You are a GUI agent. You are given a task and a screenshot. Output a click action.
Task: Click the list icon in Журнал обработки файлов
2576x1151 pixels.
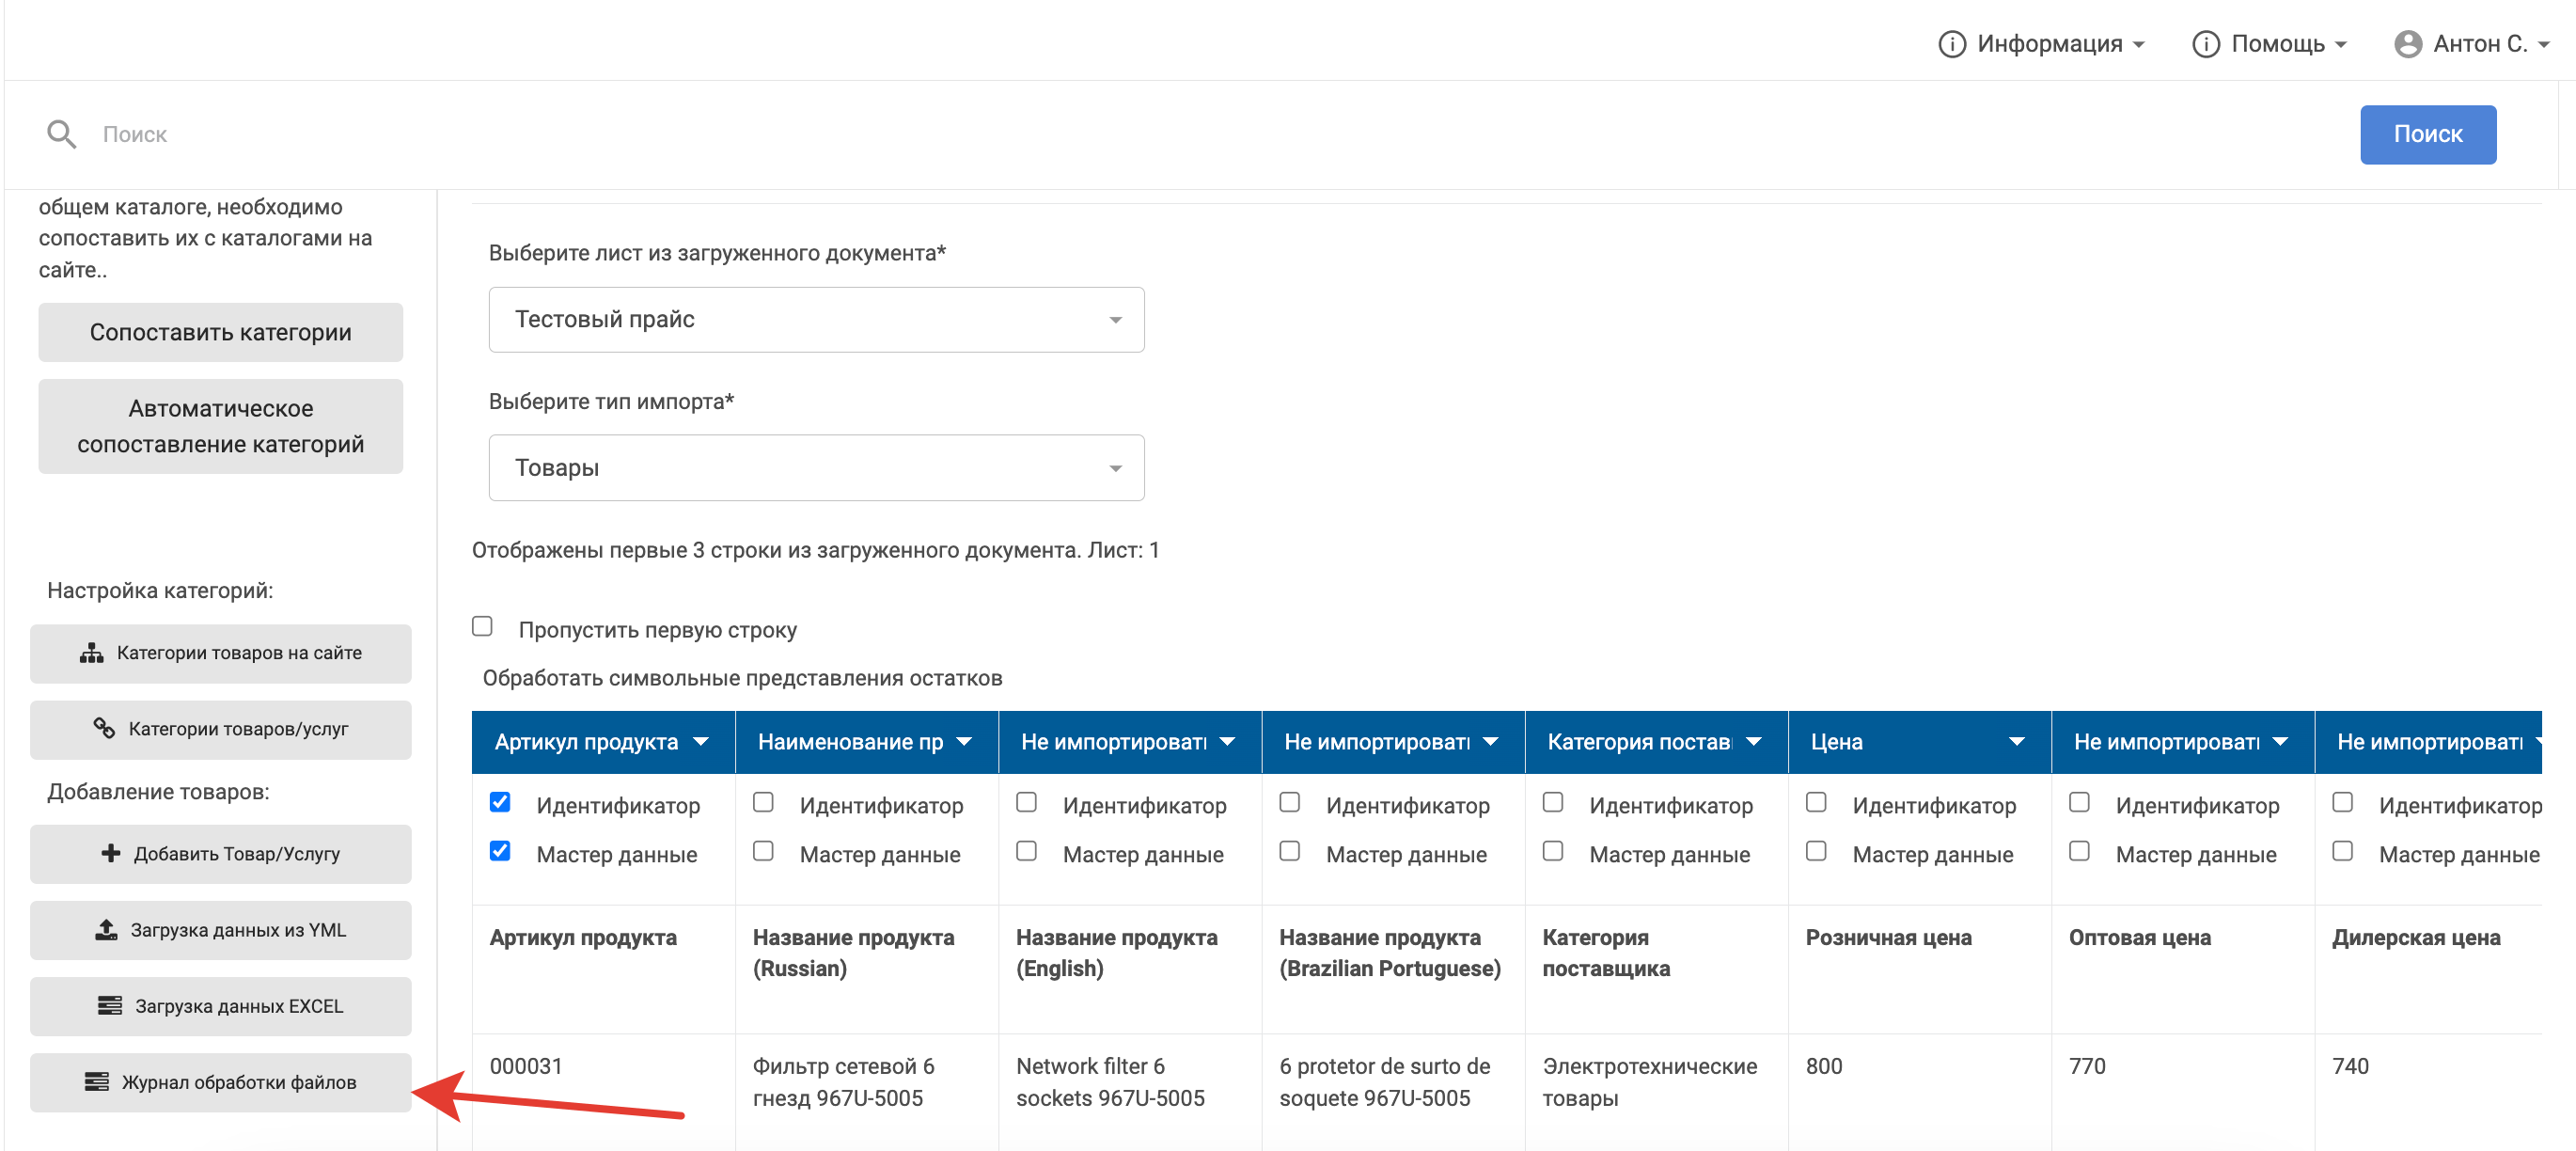97,1081
